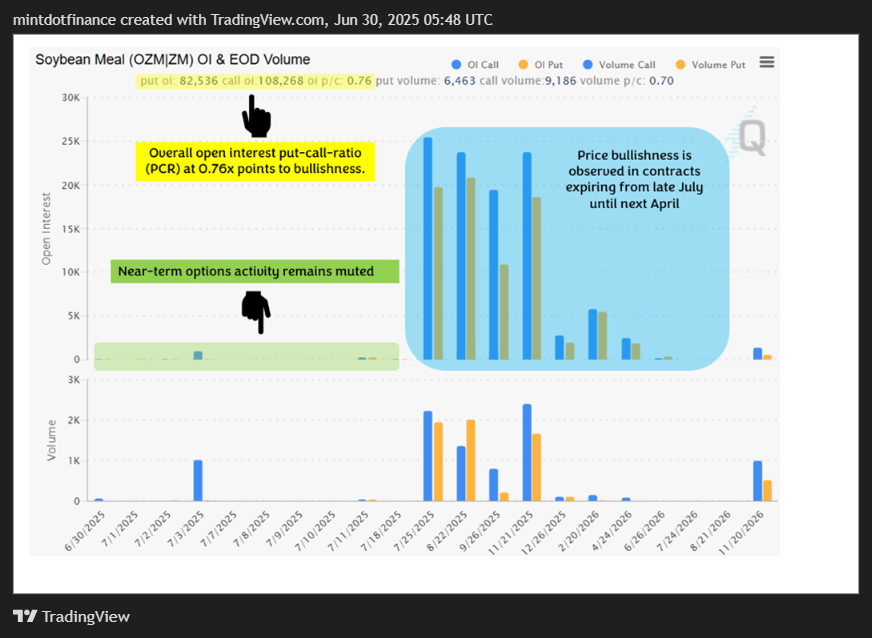Click the 'oi p/c: 0.76' value
This screenshot has width=872, height=638.
point(339,81)
